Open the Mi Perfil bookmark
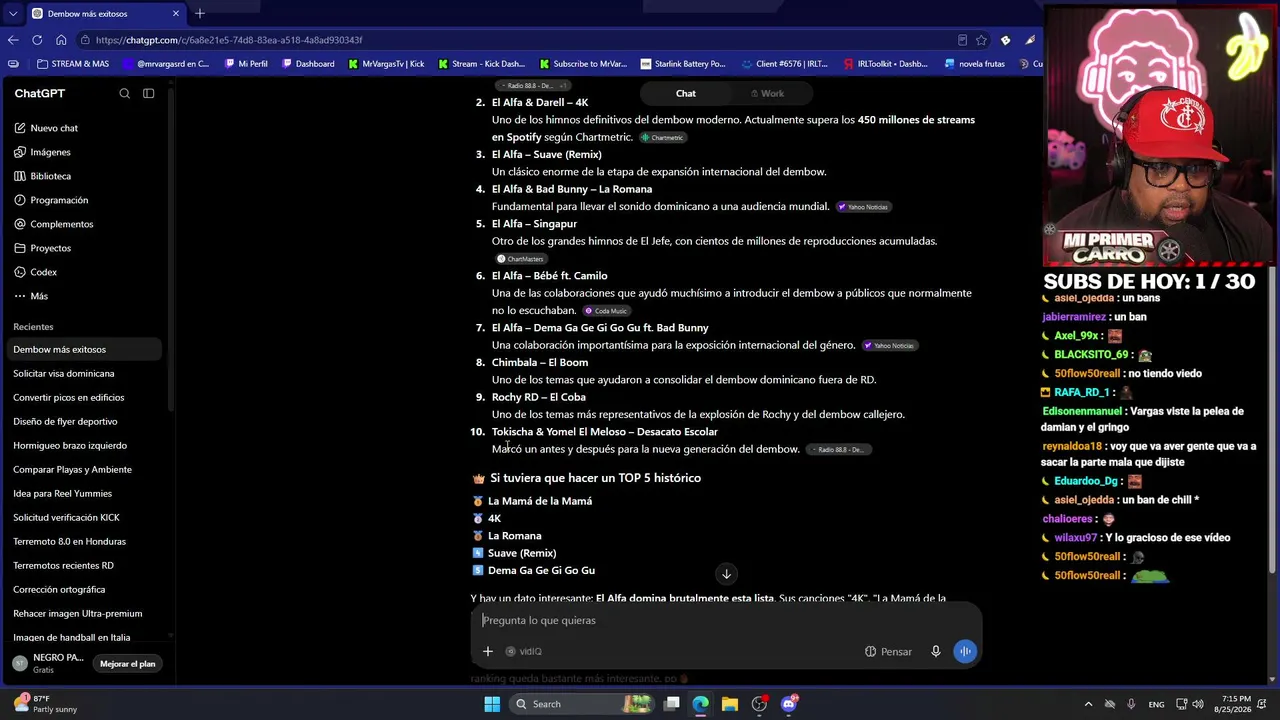This screenshot has width=1280, height=720. click(246, 64)
